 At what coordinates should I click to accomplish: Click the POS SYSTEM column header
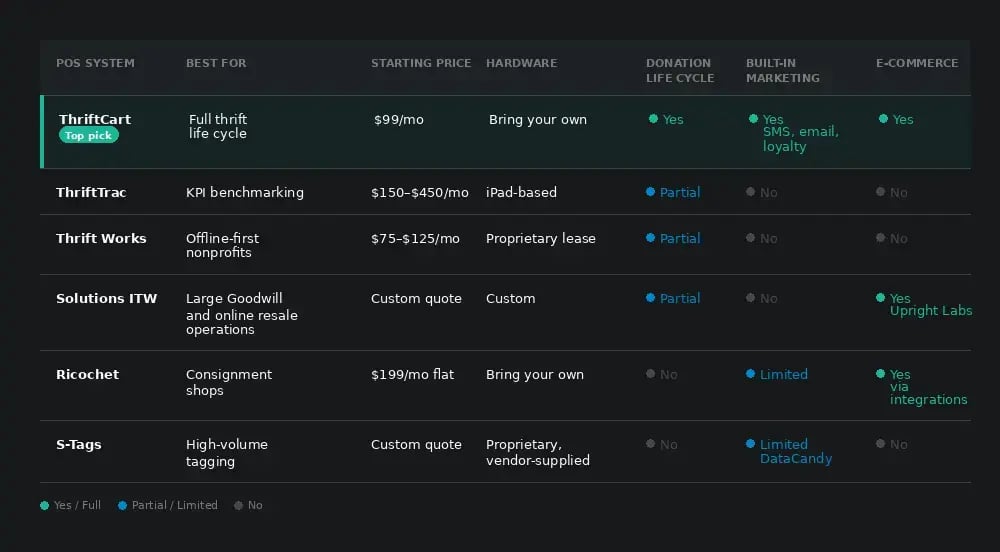[95, 63]
